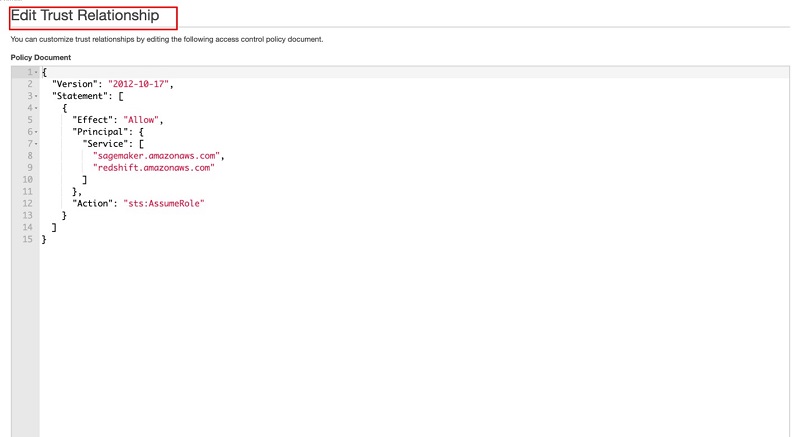Click the Policy Document label
Screen dimensions: 800x437
pyautogui.click(x=41, y=58)
